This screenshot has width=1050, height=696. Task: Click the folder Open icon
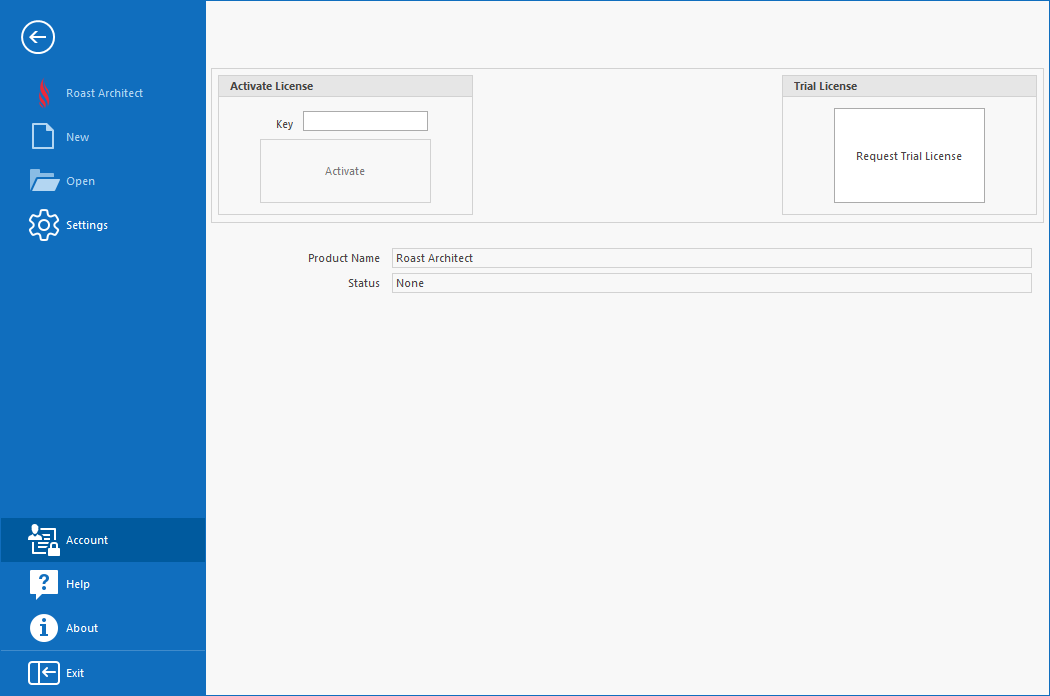[44, 181]
